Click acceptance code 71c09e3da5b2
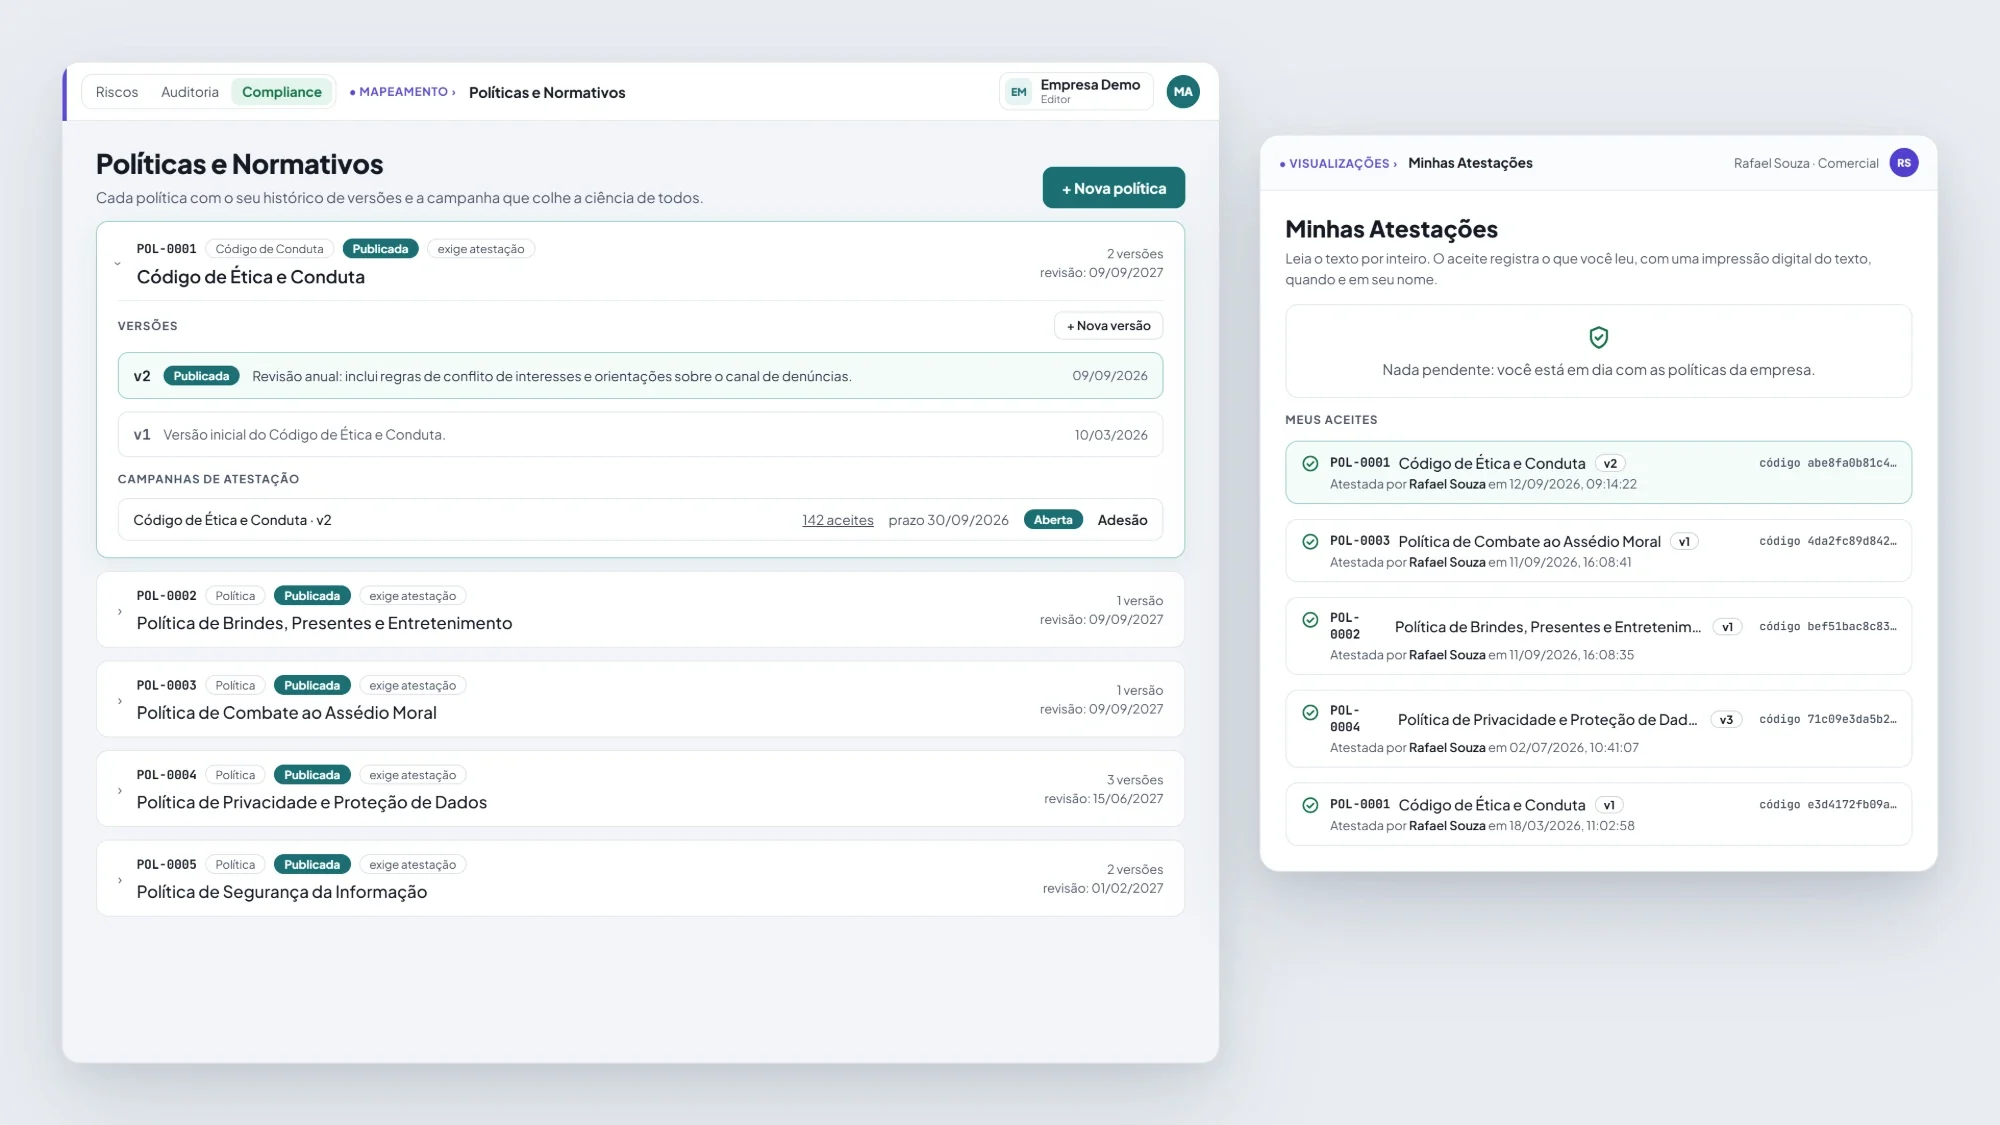Screen dimensions: 2000x1125 coord(1827,720)
